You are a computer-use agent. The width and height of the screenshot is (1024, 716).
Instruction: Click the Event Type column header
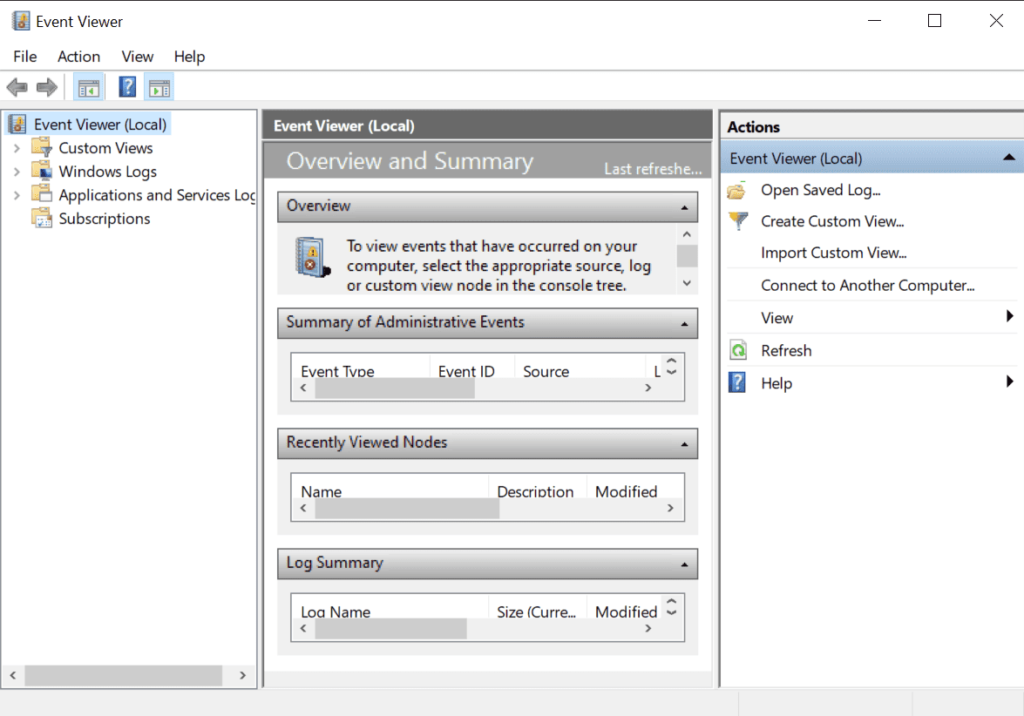point(337,371)
